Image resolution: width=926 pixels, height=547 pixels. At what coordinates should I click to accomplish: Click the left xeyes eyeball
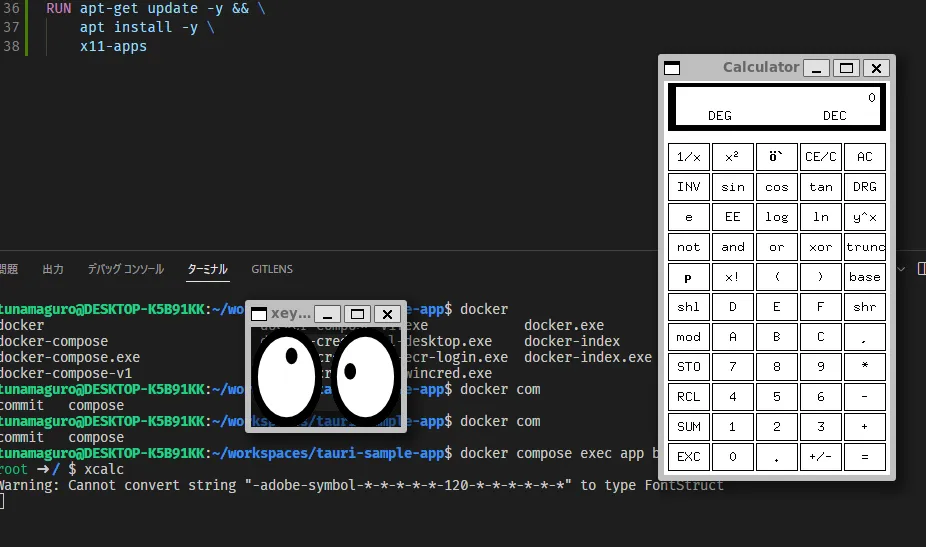288,375
